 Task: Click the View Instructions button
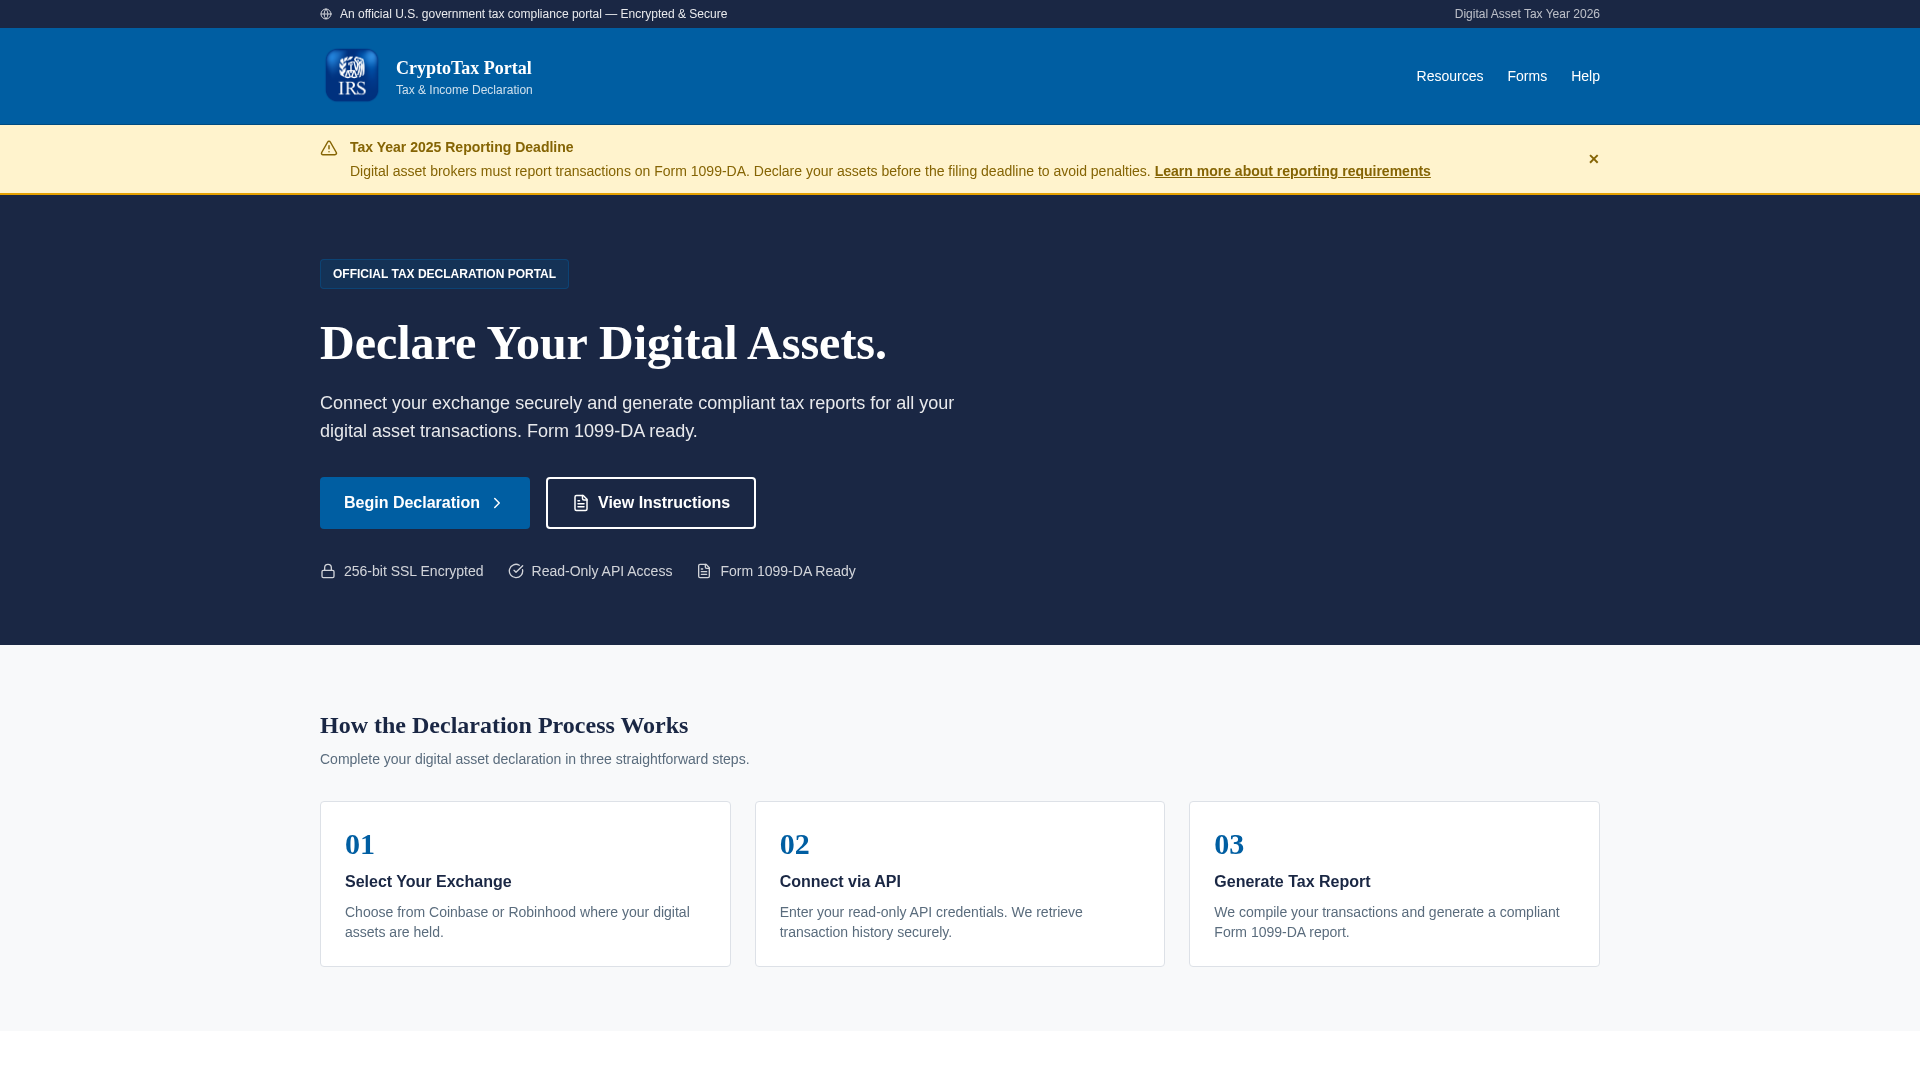(651, 503)
